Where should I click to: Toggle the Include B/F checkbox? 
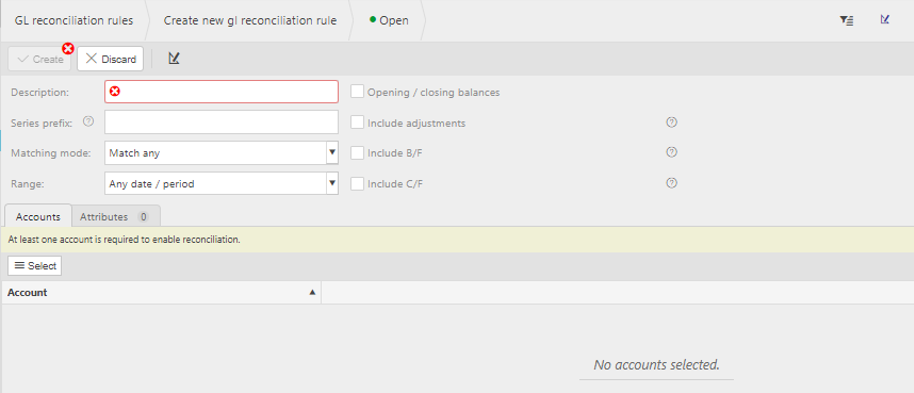click(x=357, y=153)
